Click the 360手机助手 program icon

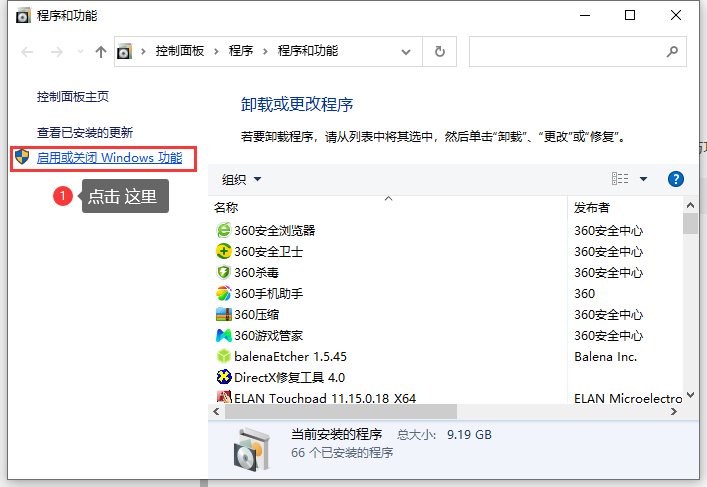224,294
